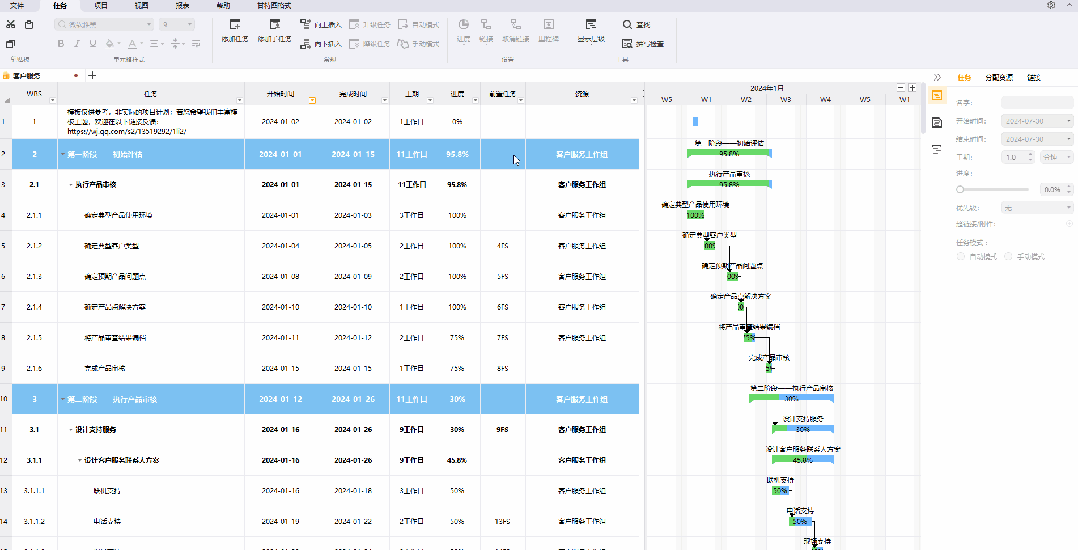
Task: Collapse the WBS 3.1.1 summary row
Action: tap(79, 460)
